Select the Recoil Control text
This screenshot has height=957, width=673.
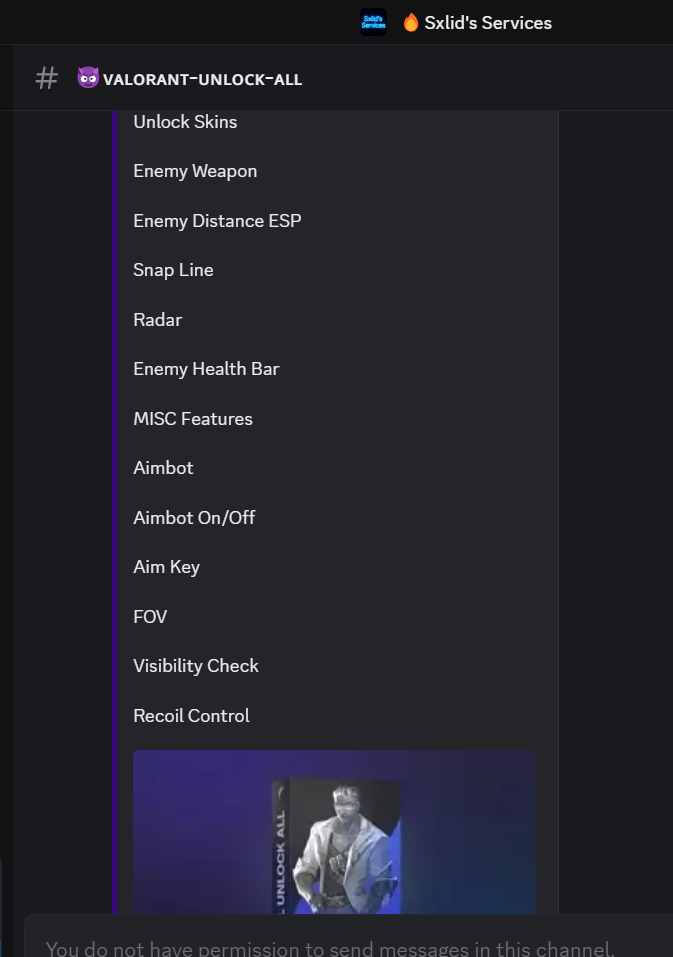pos(192,715)
